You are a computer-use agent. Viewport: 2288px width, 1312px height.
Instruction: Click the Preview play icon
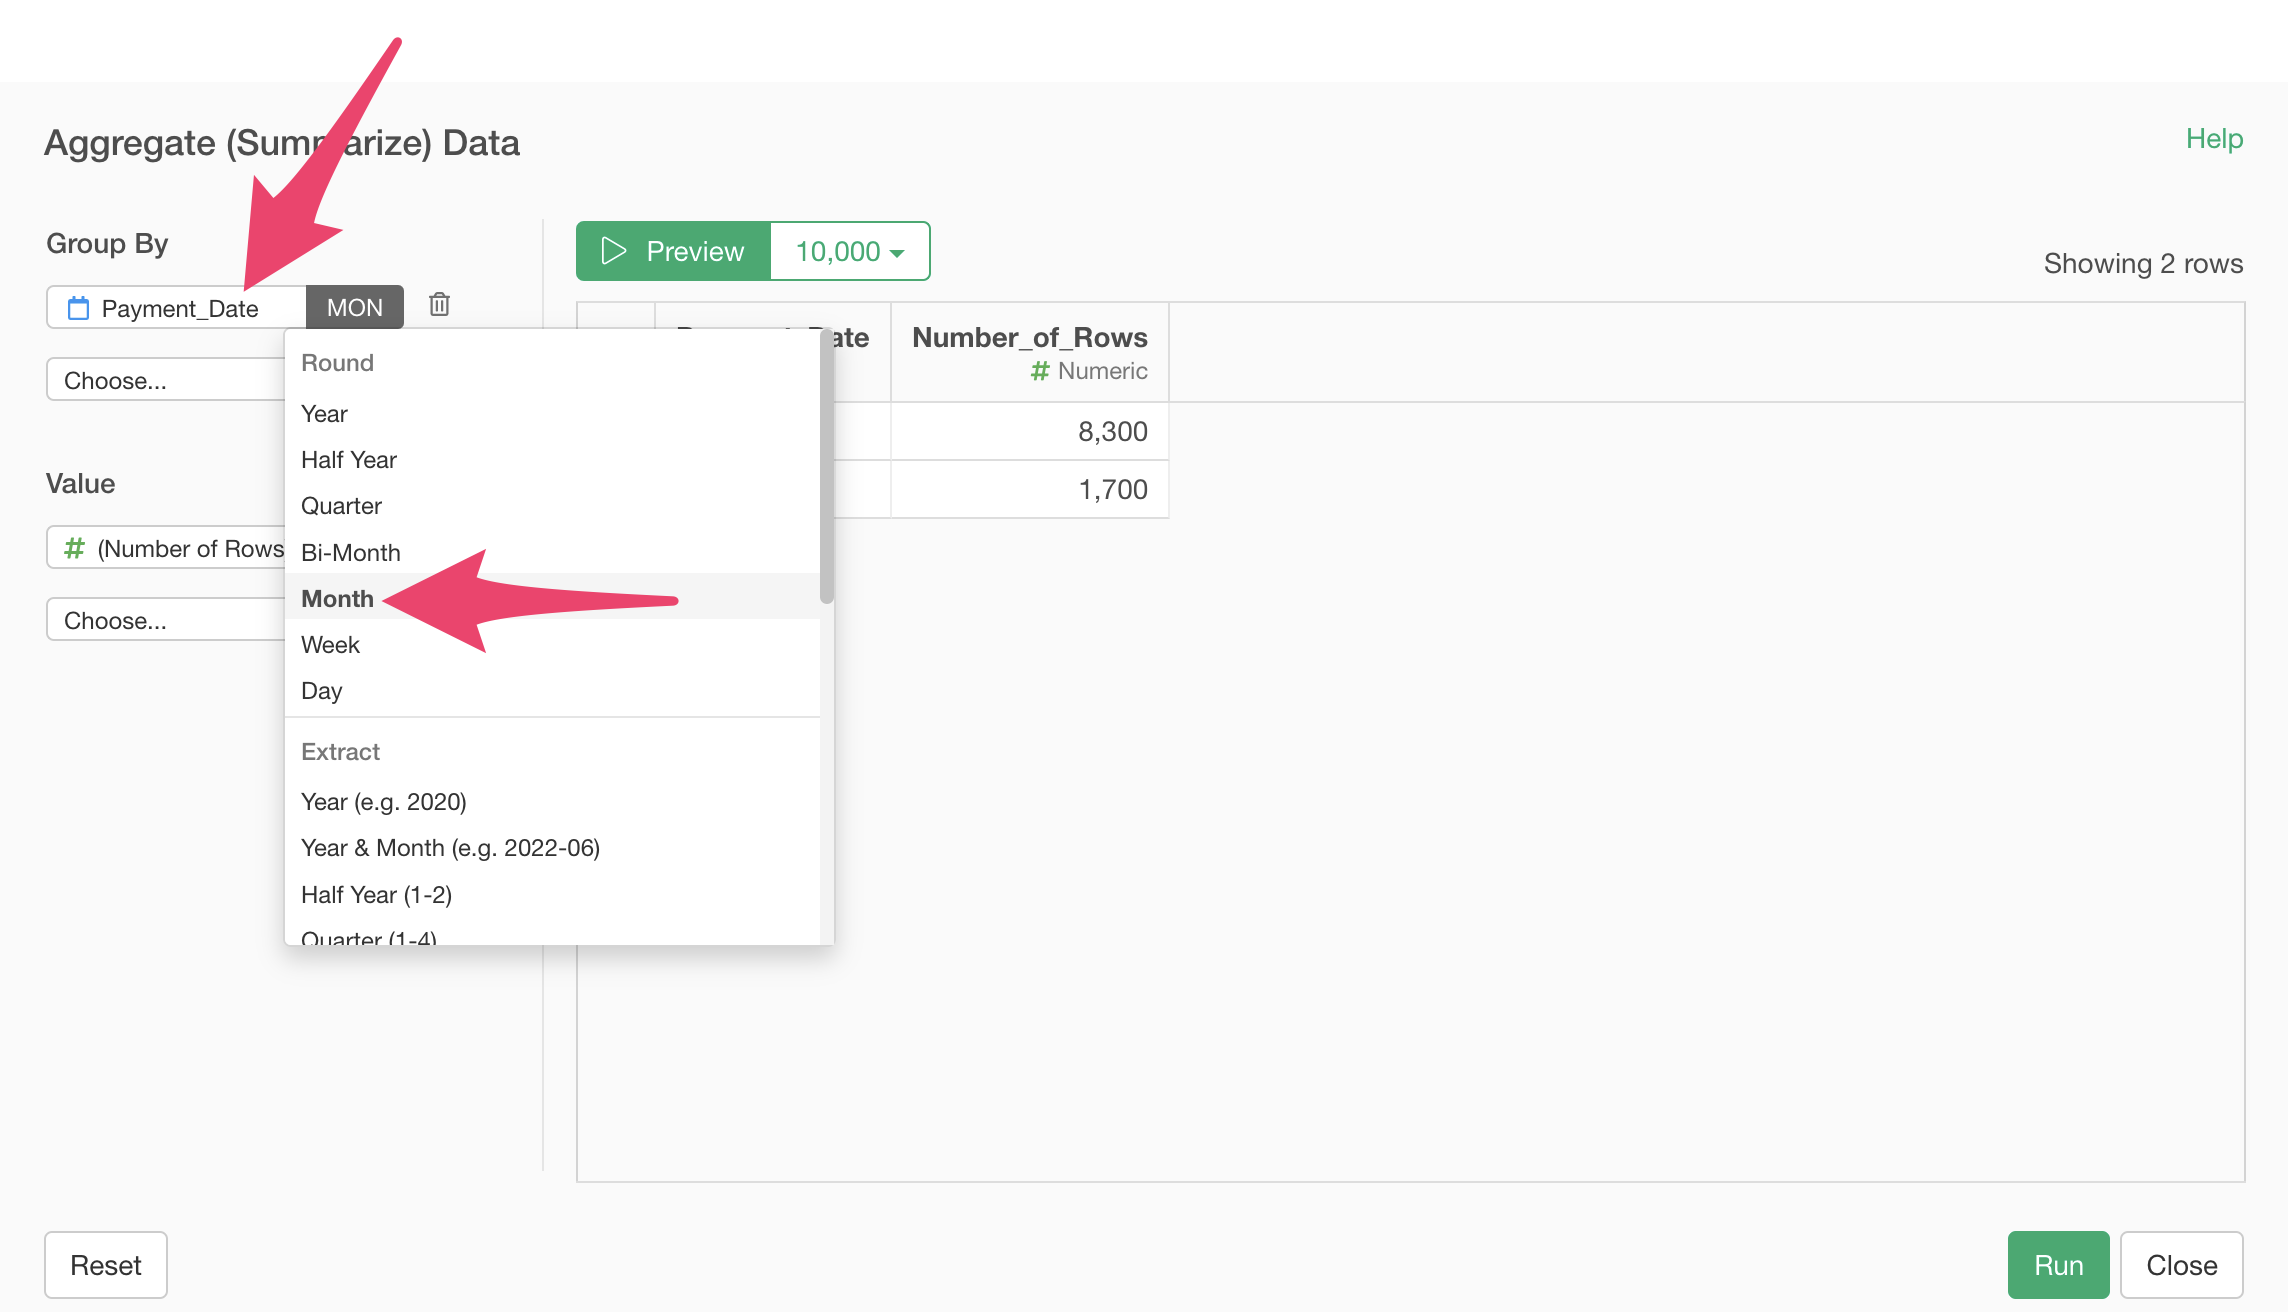[613, 251]
